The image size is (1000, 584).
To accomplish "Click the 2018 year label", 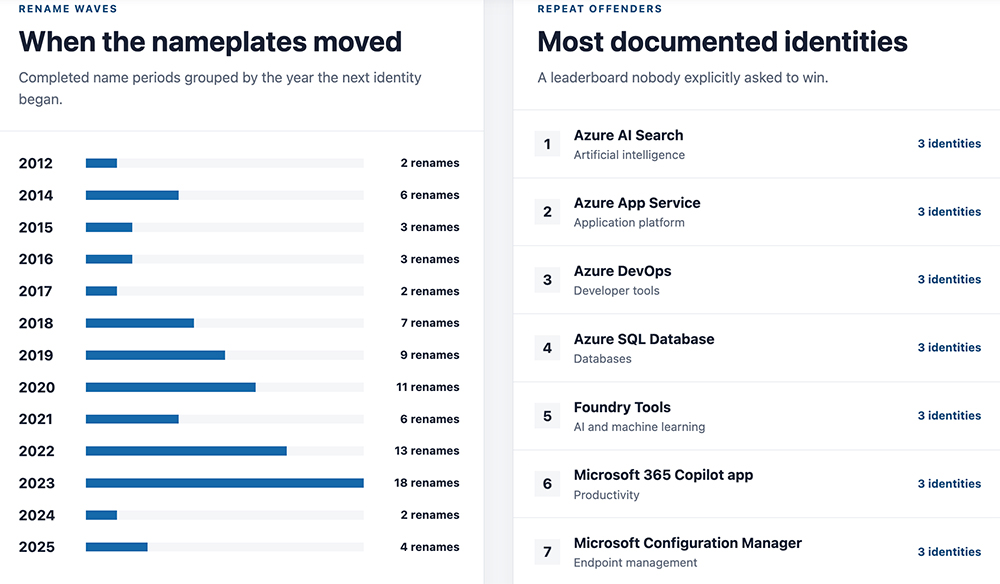I will pyautogui.click(x=36, y=323).
